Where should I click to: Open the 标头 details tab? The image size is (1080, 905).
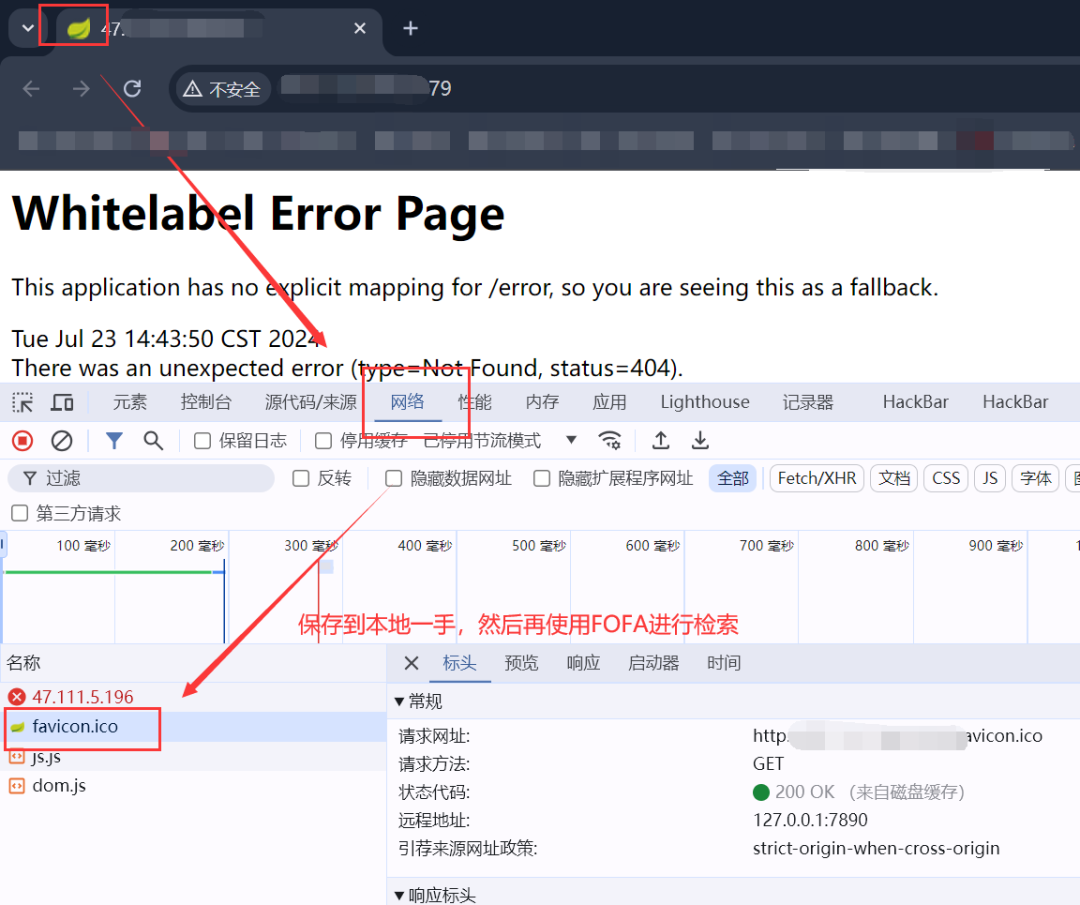coord(459,663)
